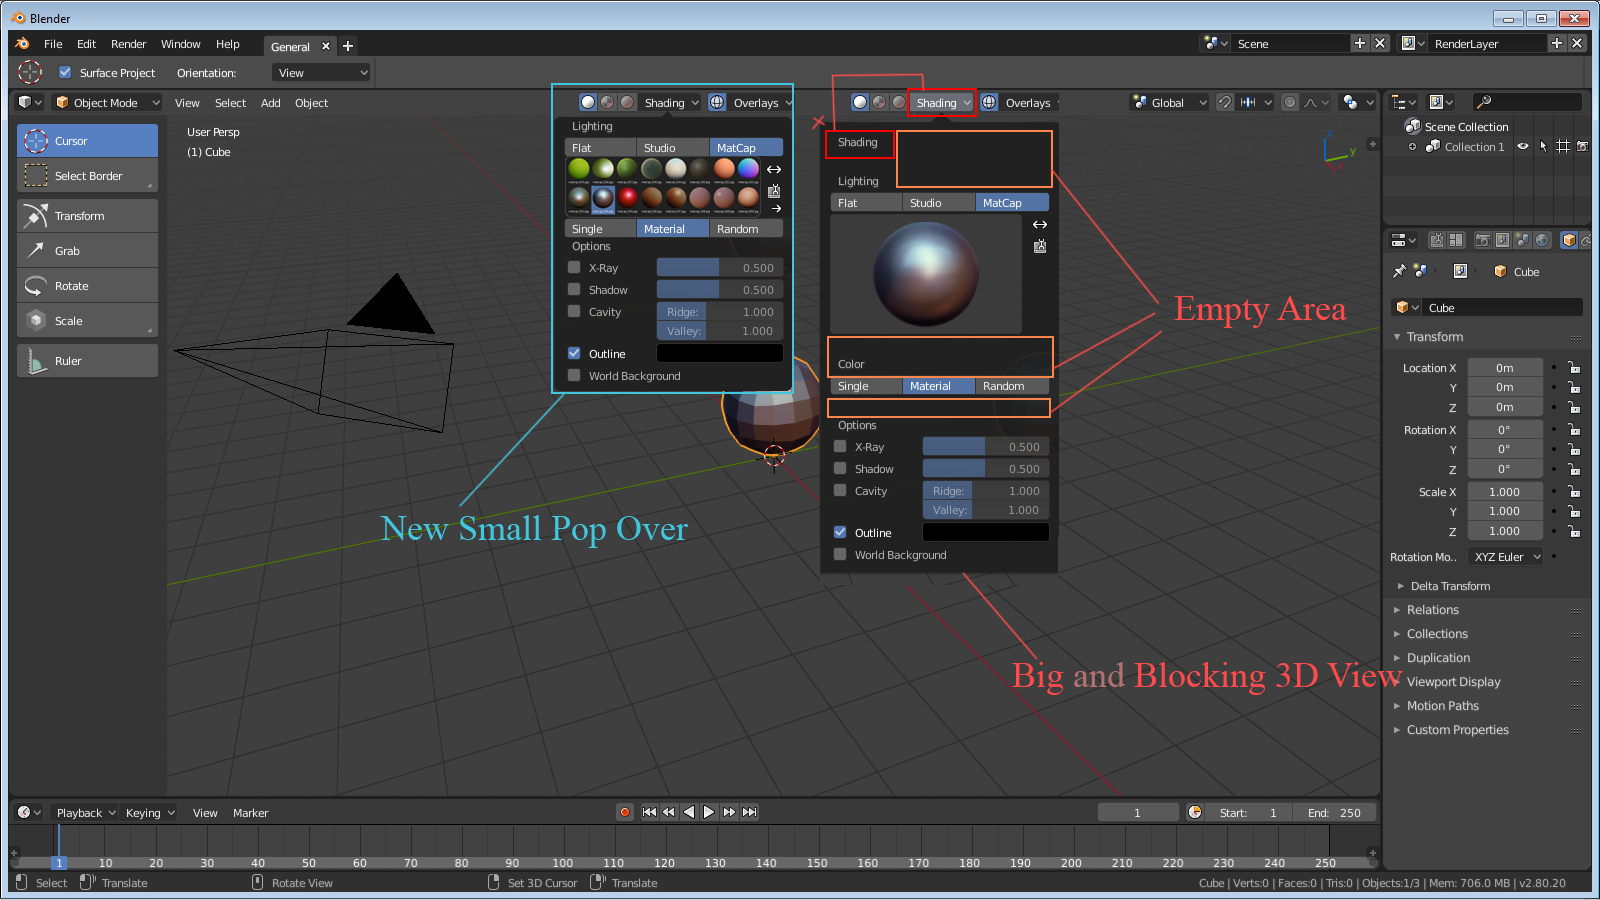Select the Cursor tool
Viewport: 1600px width, 900px height.
(x=87, y=141)
